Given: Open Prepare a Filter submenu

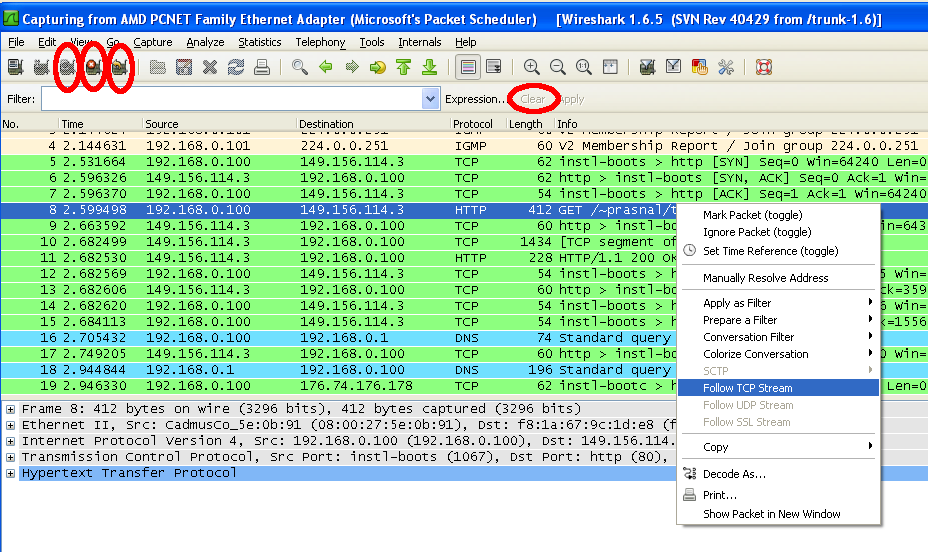Looking at the screenshot, I should [x=778, y=320].
